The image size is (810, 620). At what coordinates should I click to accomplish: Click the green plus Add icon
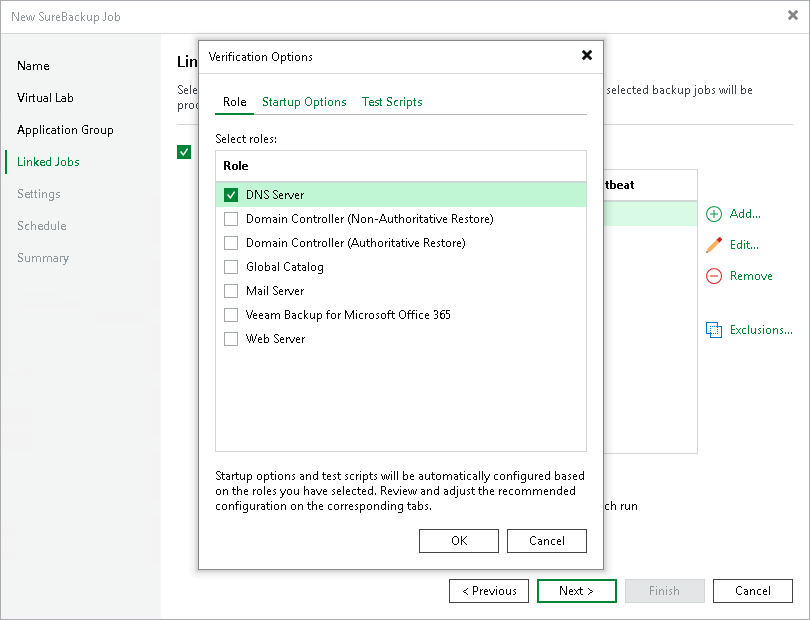pyautogui.click(x=714, y=214)
